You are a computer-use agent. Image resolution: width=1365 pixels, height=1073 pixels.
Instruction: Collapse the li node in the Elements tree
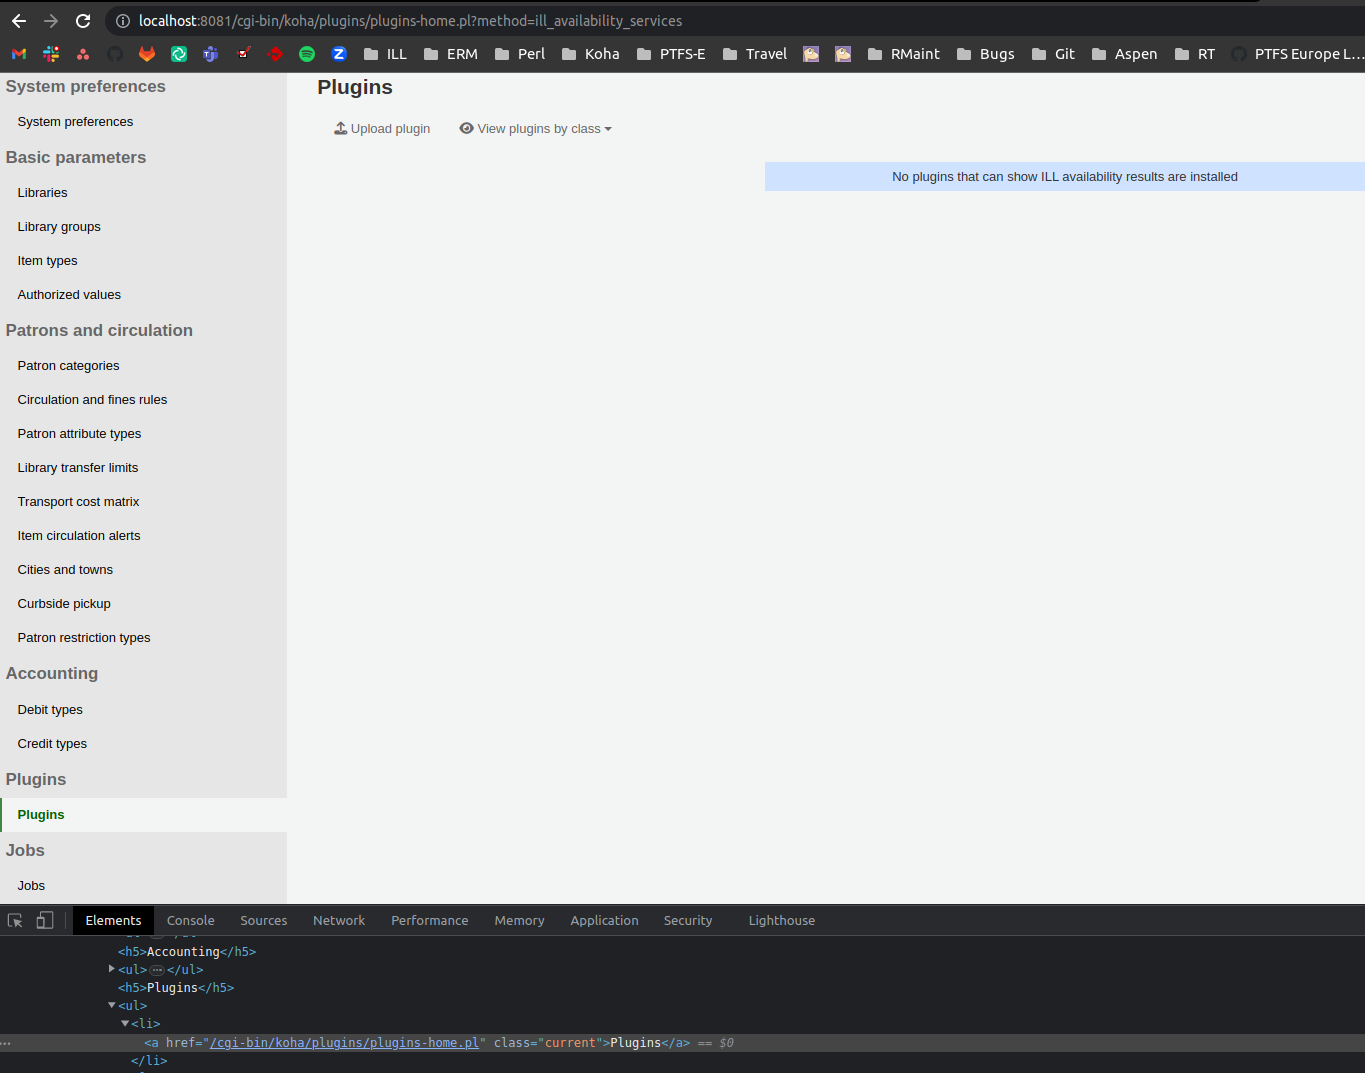pyautogui.click(x=125, y=1023)
